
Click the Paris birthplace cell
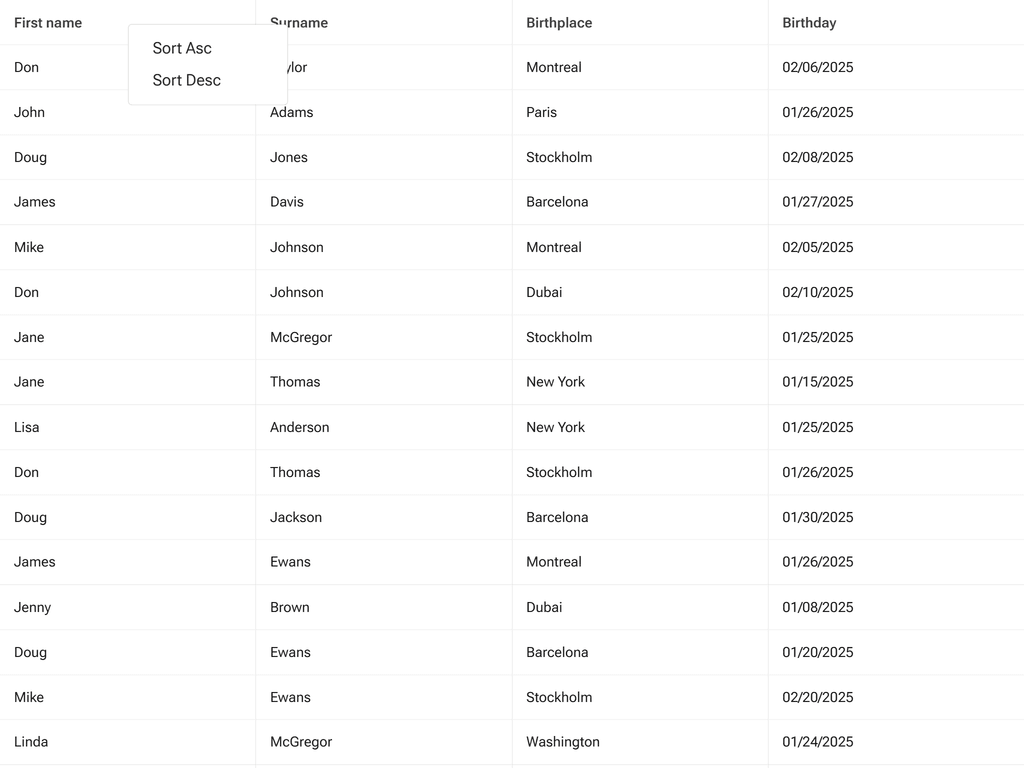[542, 112]
